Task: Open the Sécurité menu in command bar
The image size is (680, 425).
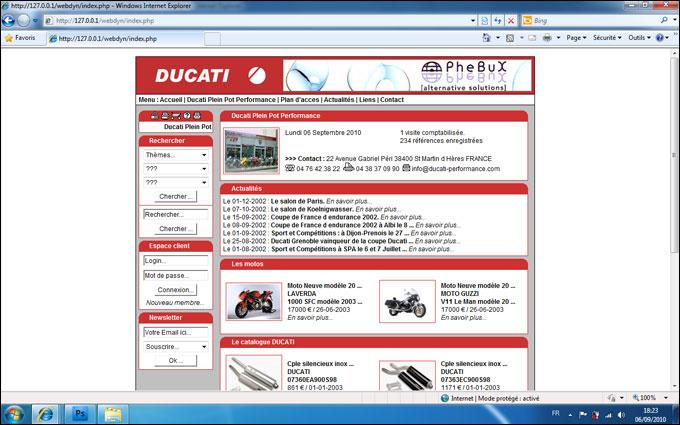Action: pos(607,38)
